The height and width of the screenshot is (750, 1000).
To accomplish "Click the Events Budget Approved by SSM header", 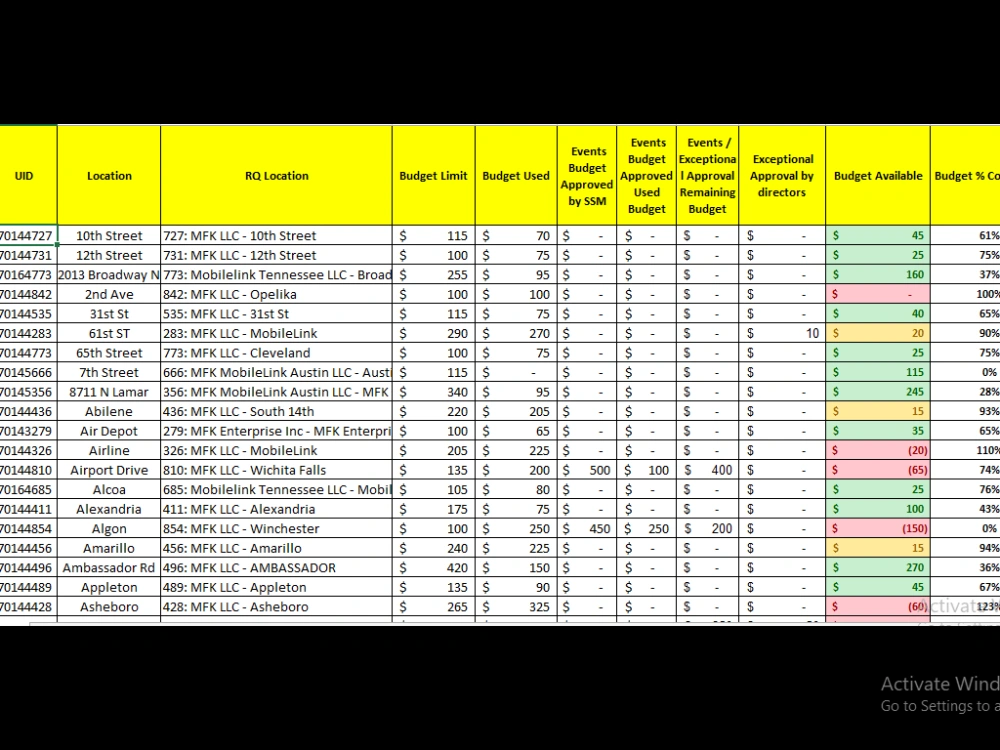I will tap(587, 175).
